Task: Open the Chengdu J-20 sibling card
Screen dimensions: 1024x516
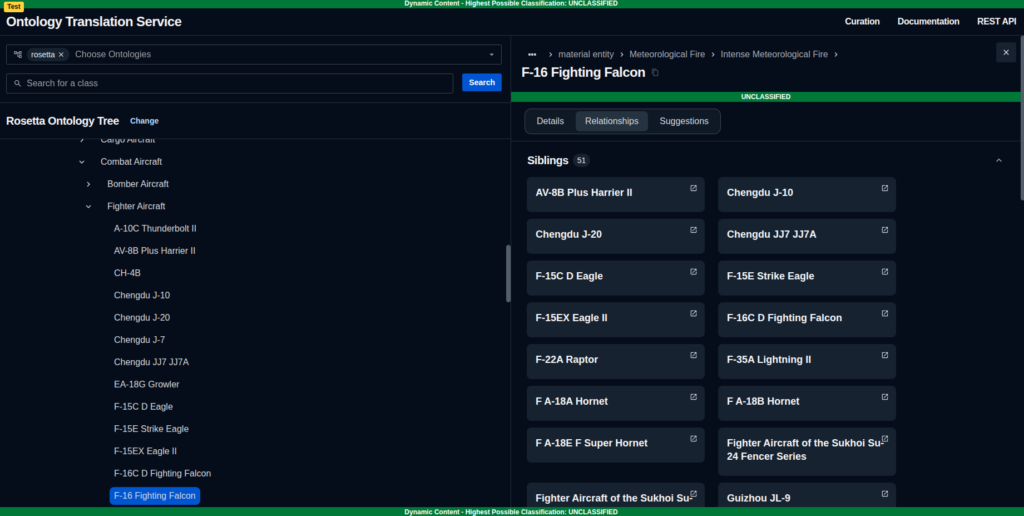Action: coord(615,236)
